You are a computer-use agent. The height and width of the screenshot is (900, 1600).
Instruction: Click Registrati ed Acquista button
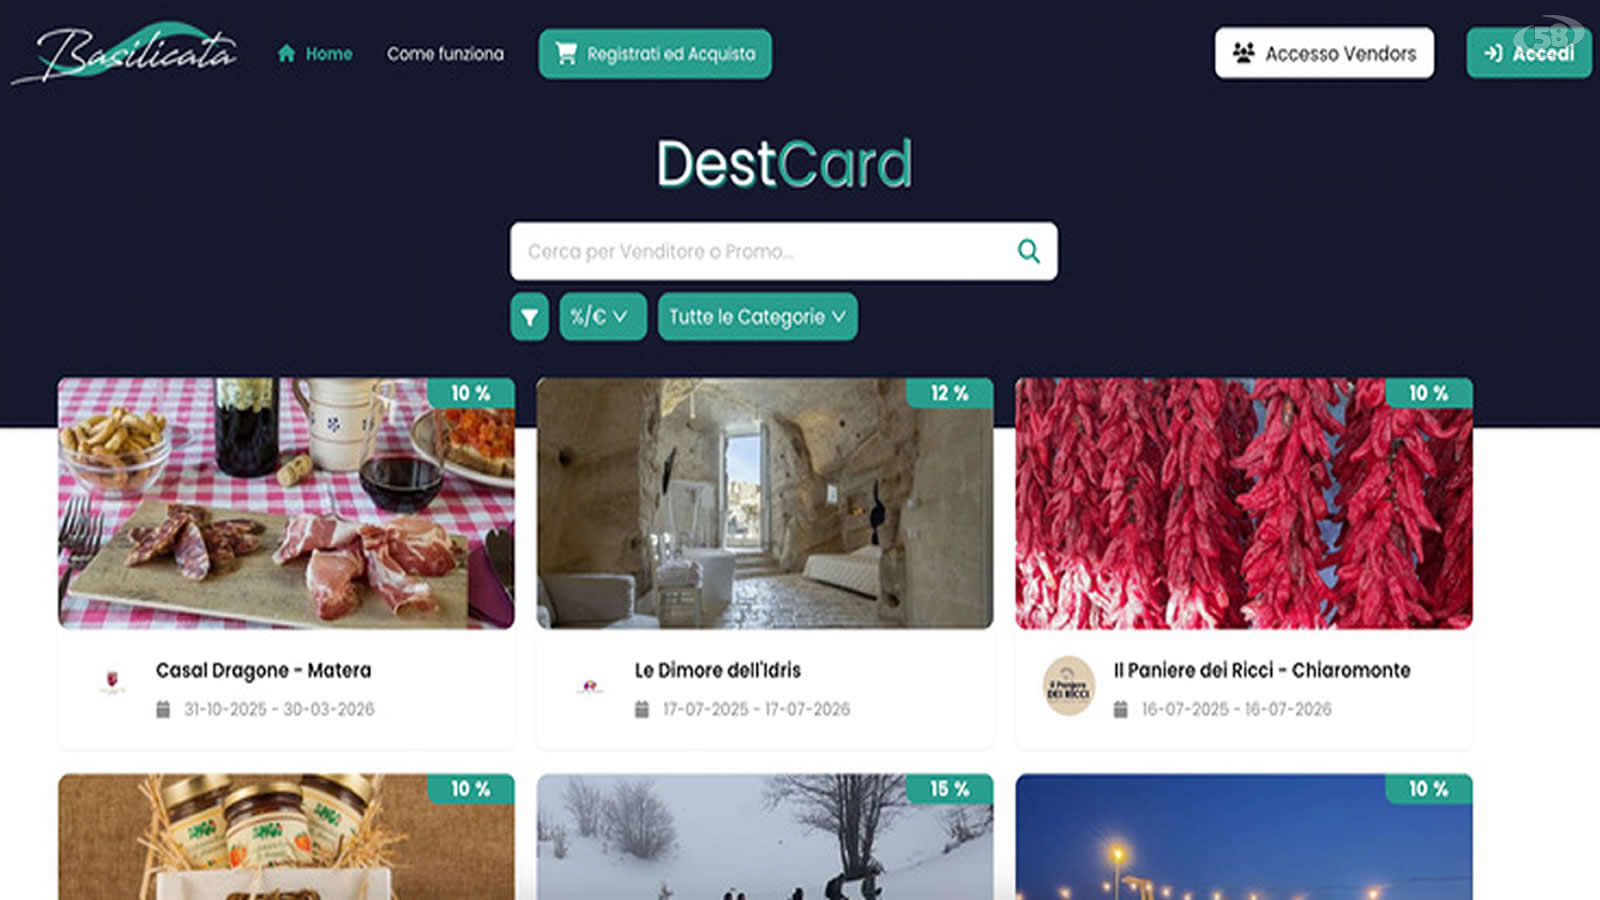coord(655,54)
